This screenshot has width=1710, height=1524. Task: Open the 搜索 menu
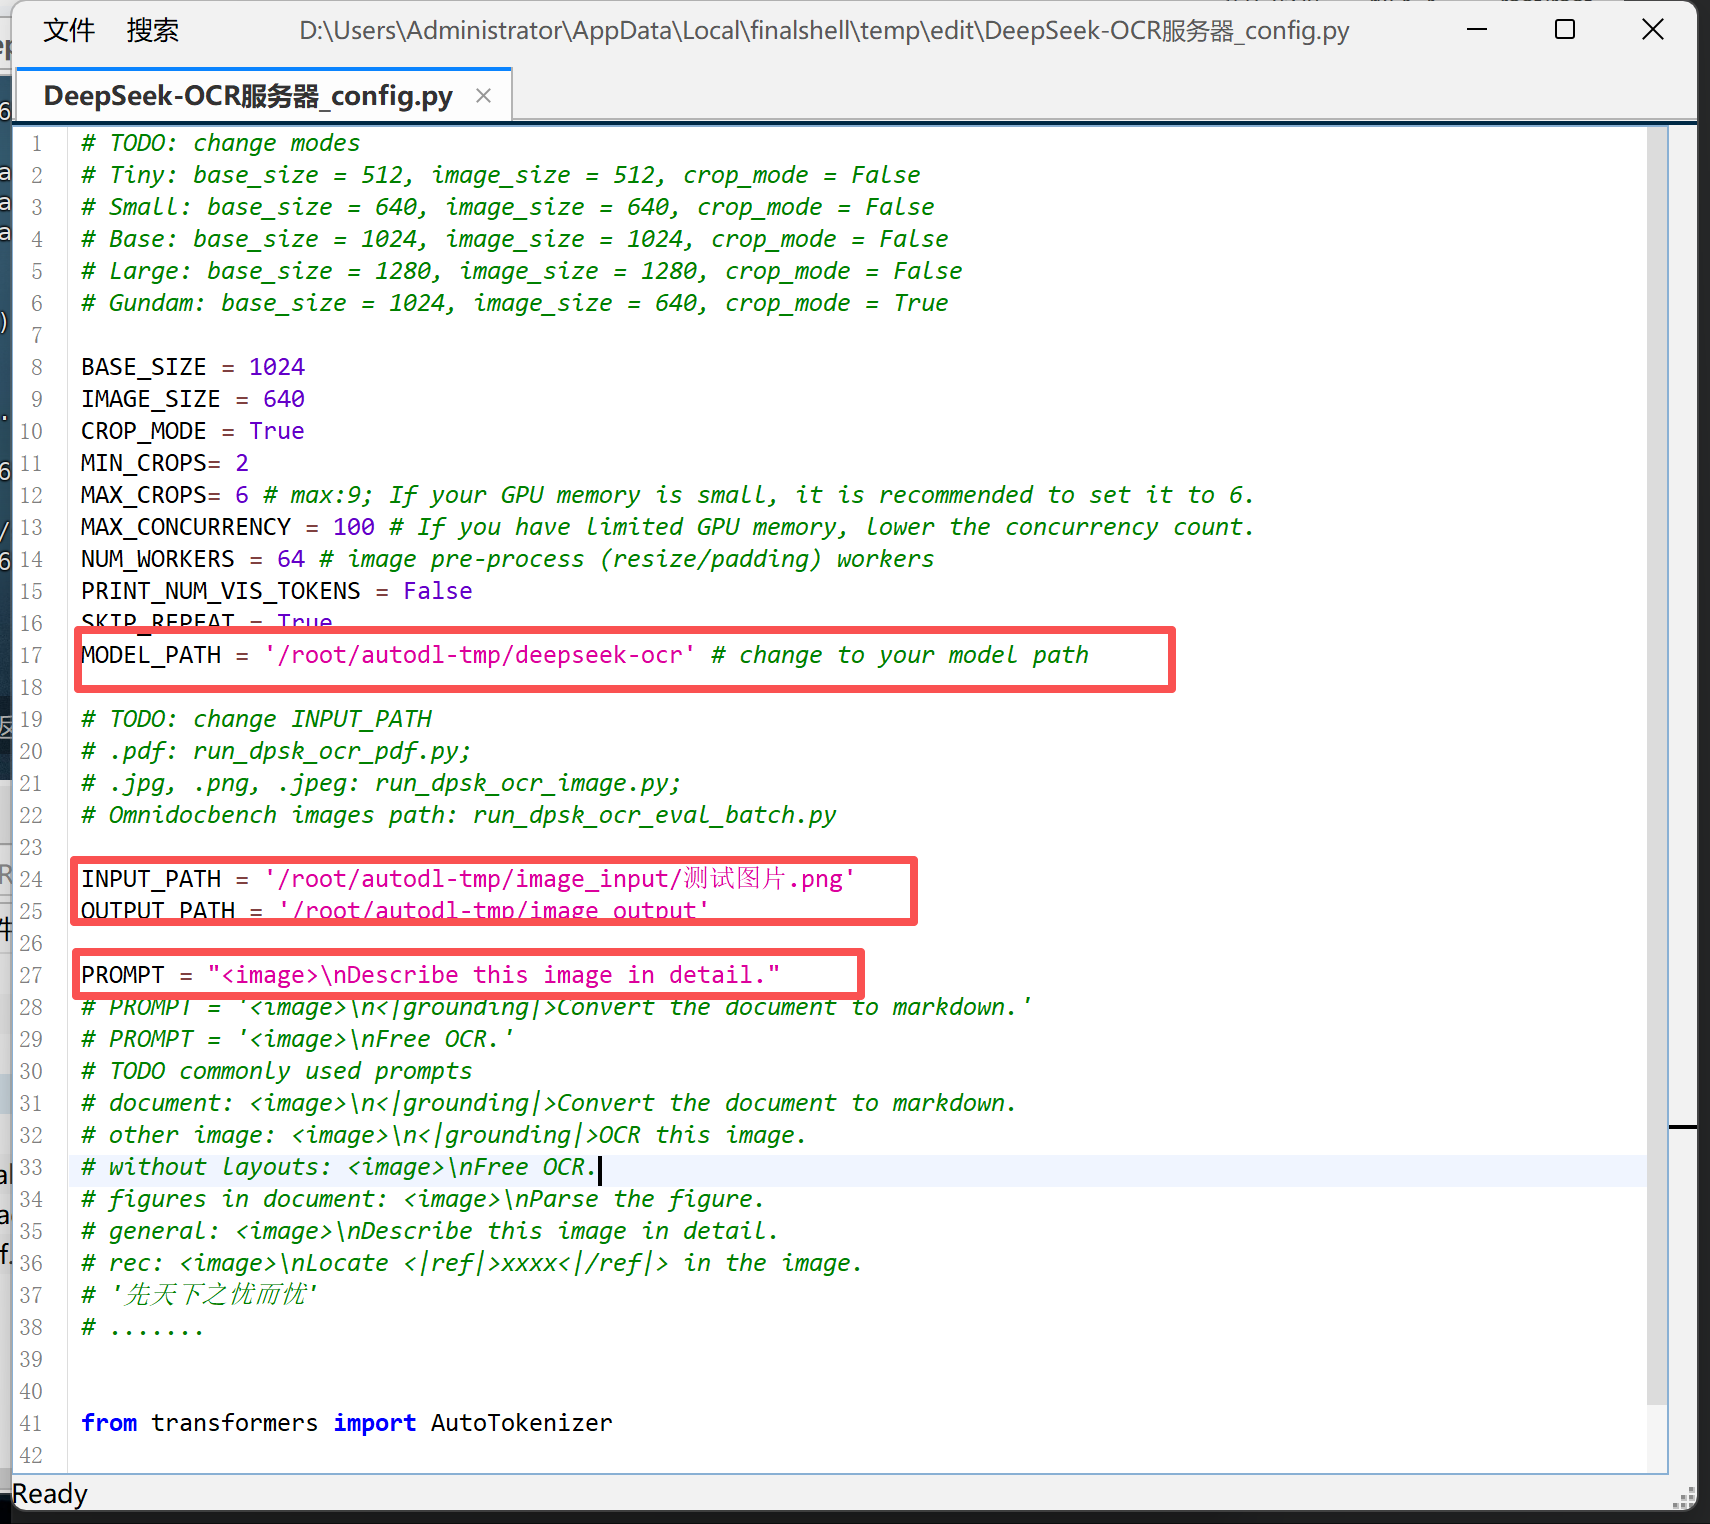coord(152,31)
